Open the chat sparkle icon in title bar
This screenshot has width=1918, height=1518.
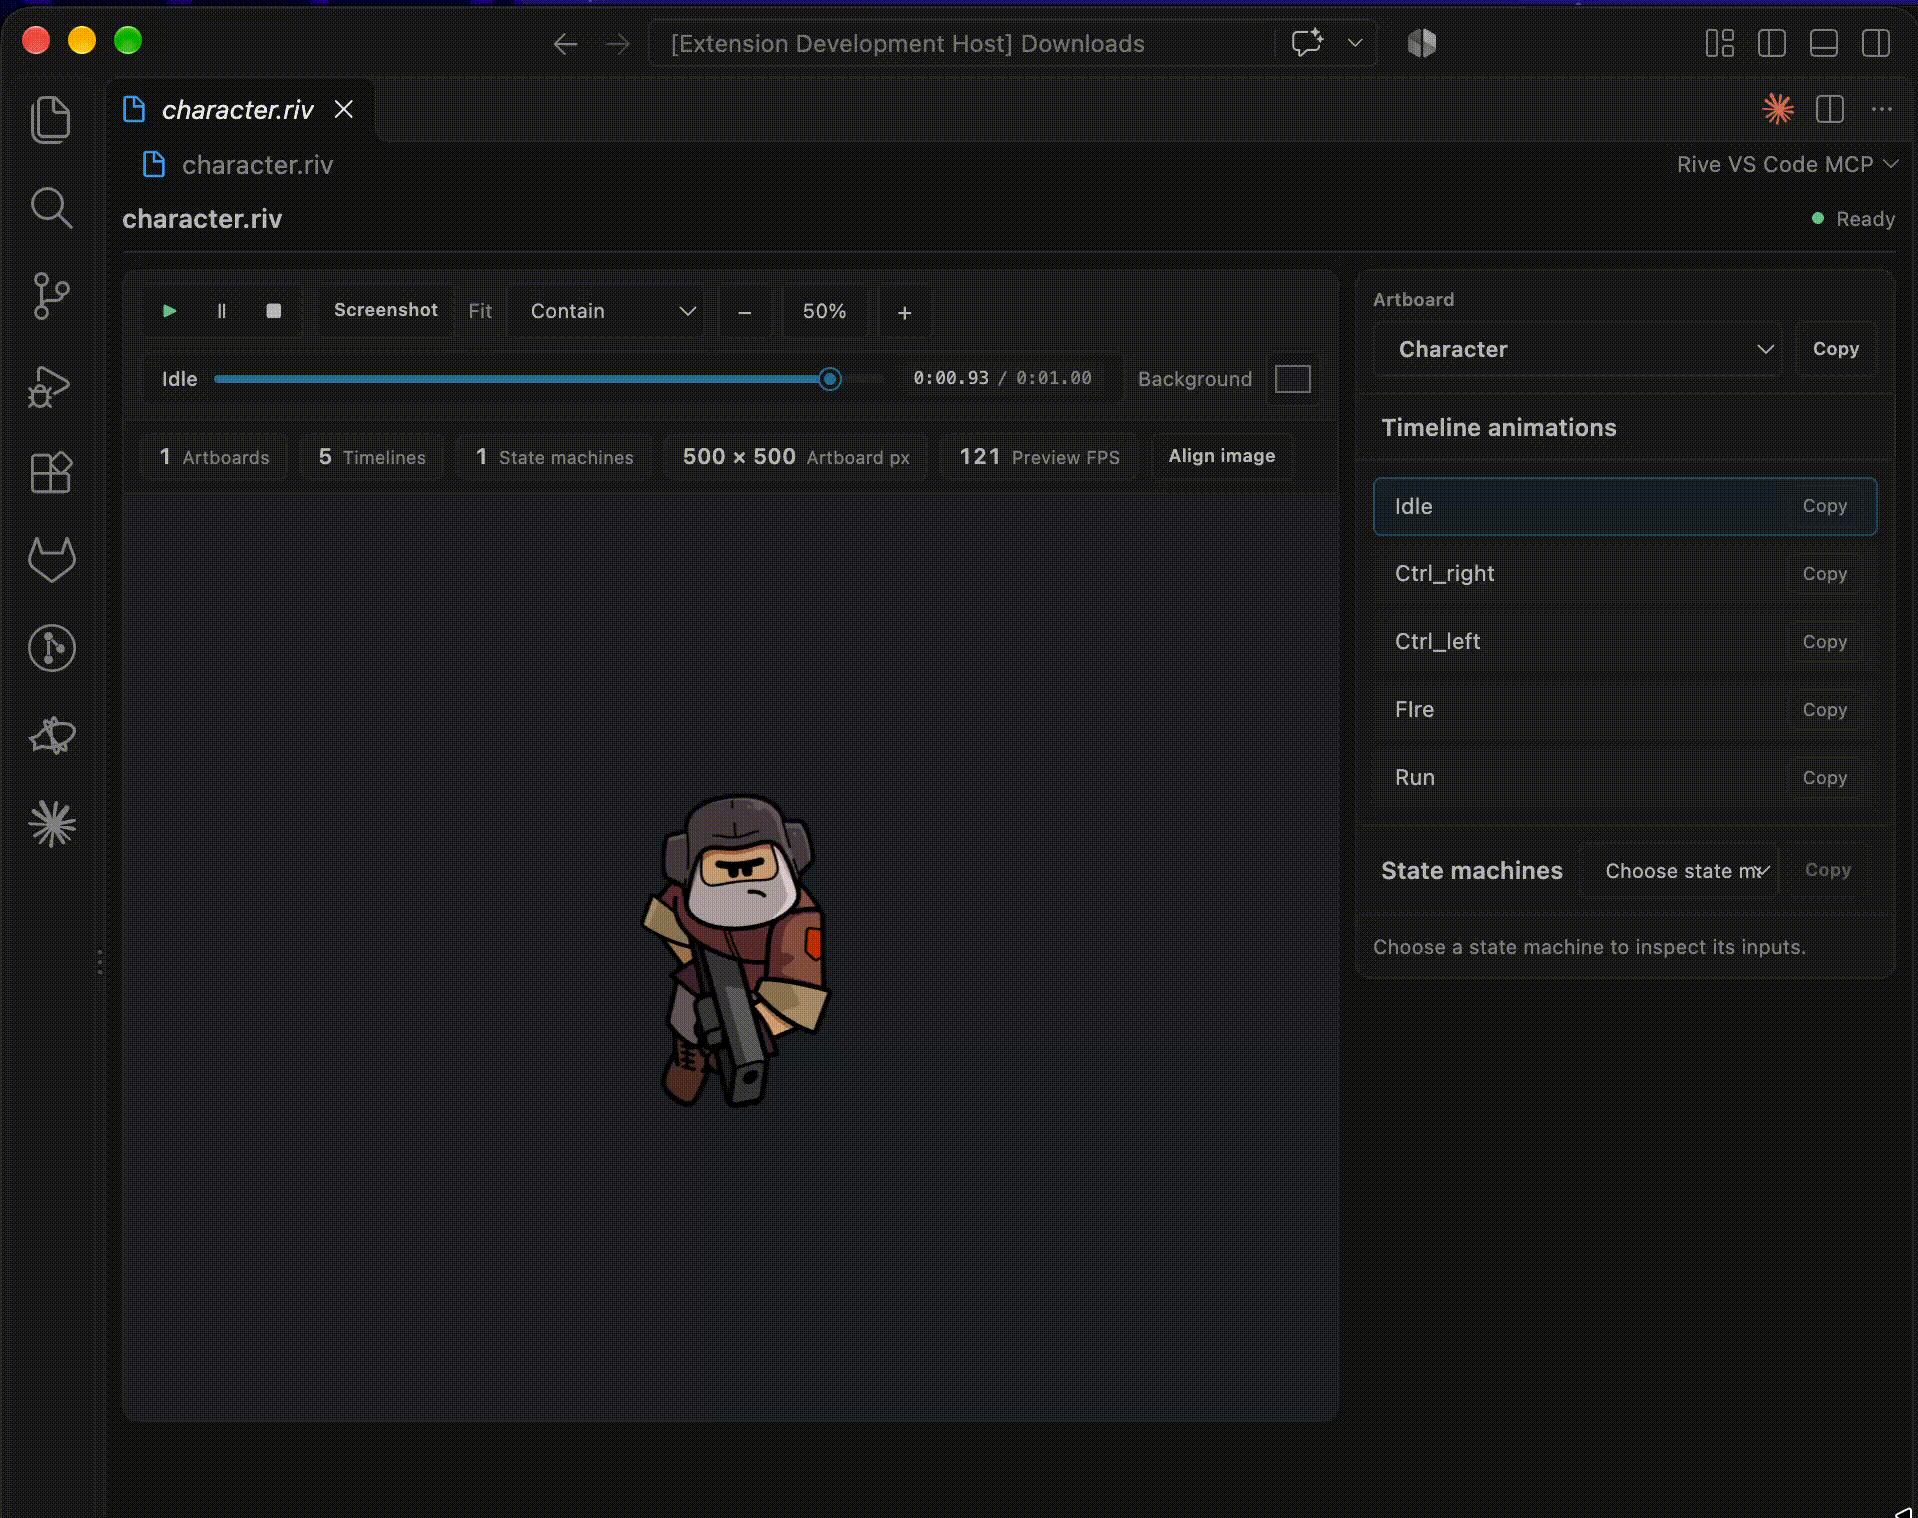[1307, 43]
